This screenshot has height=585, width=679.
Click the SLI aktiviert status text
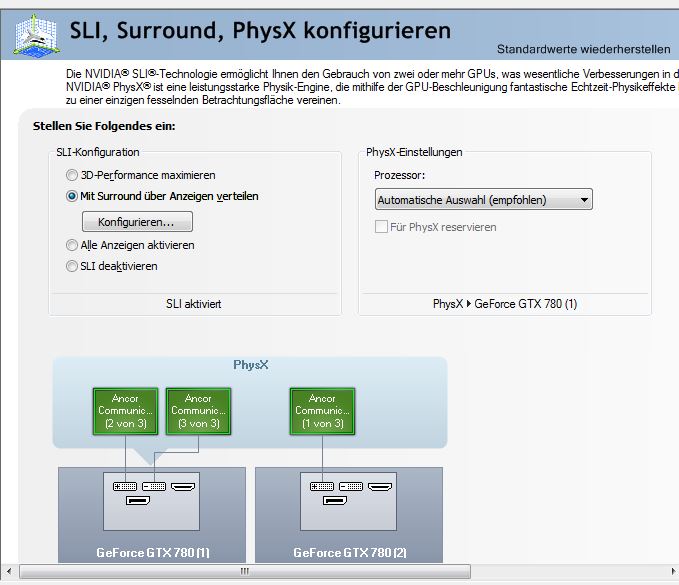194,304
